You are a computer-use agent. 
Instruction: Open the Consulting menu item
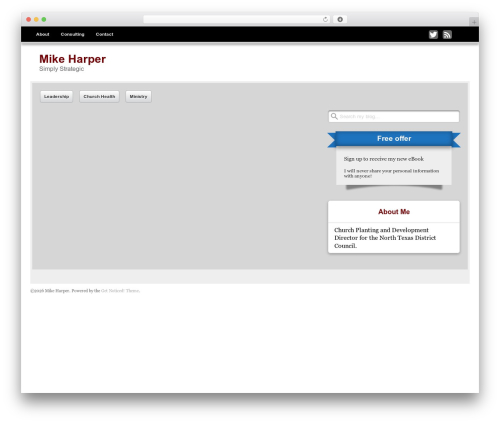72,34
